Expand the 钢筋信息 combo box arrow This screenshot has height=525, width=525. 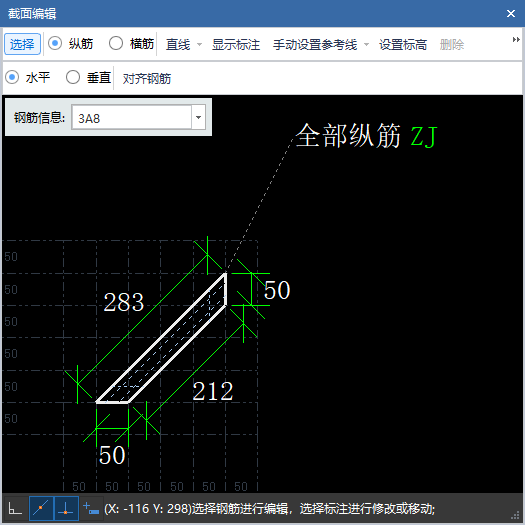(198, 118)
